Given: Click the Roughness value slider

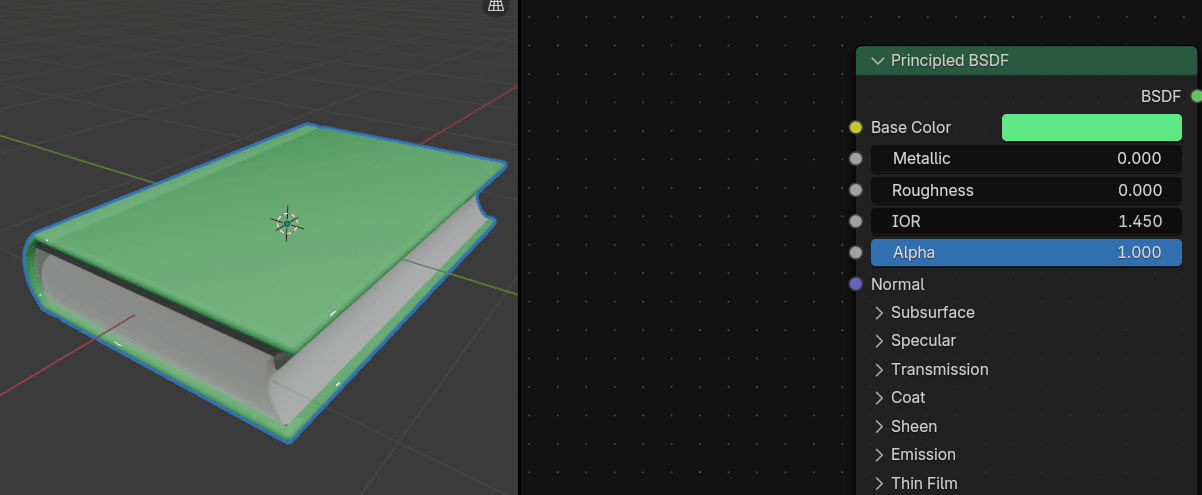Looking at the screenshot, I should pos(1026,190).
